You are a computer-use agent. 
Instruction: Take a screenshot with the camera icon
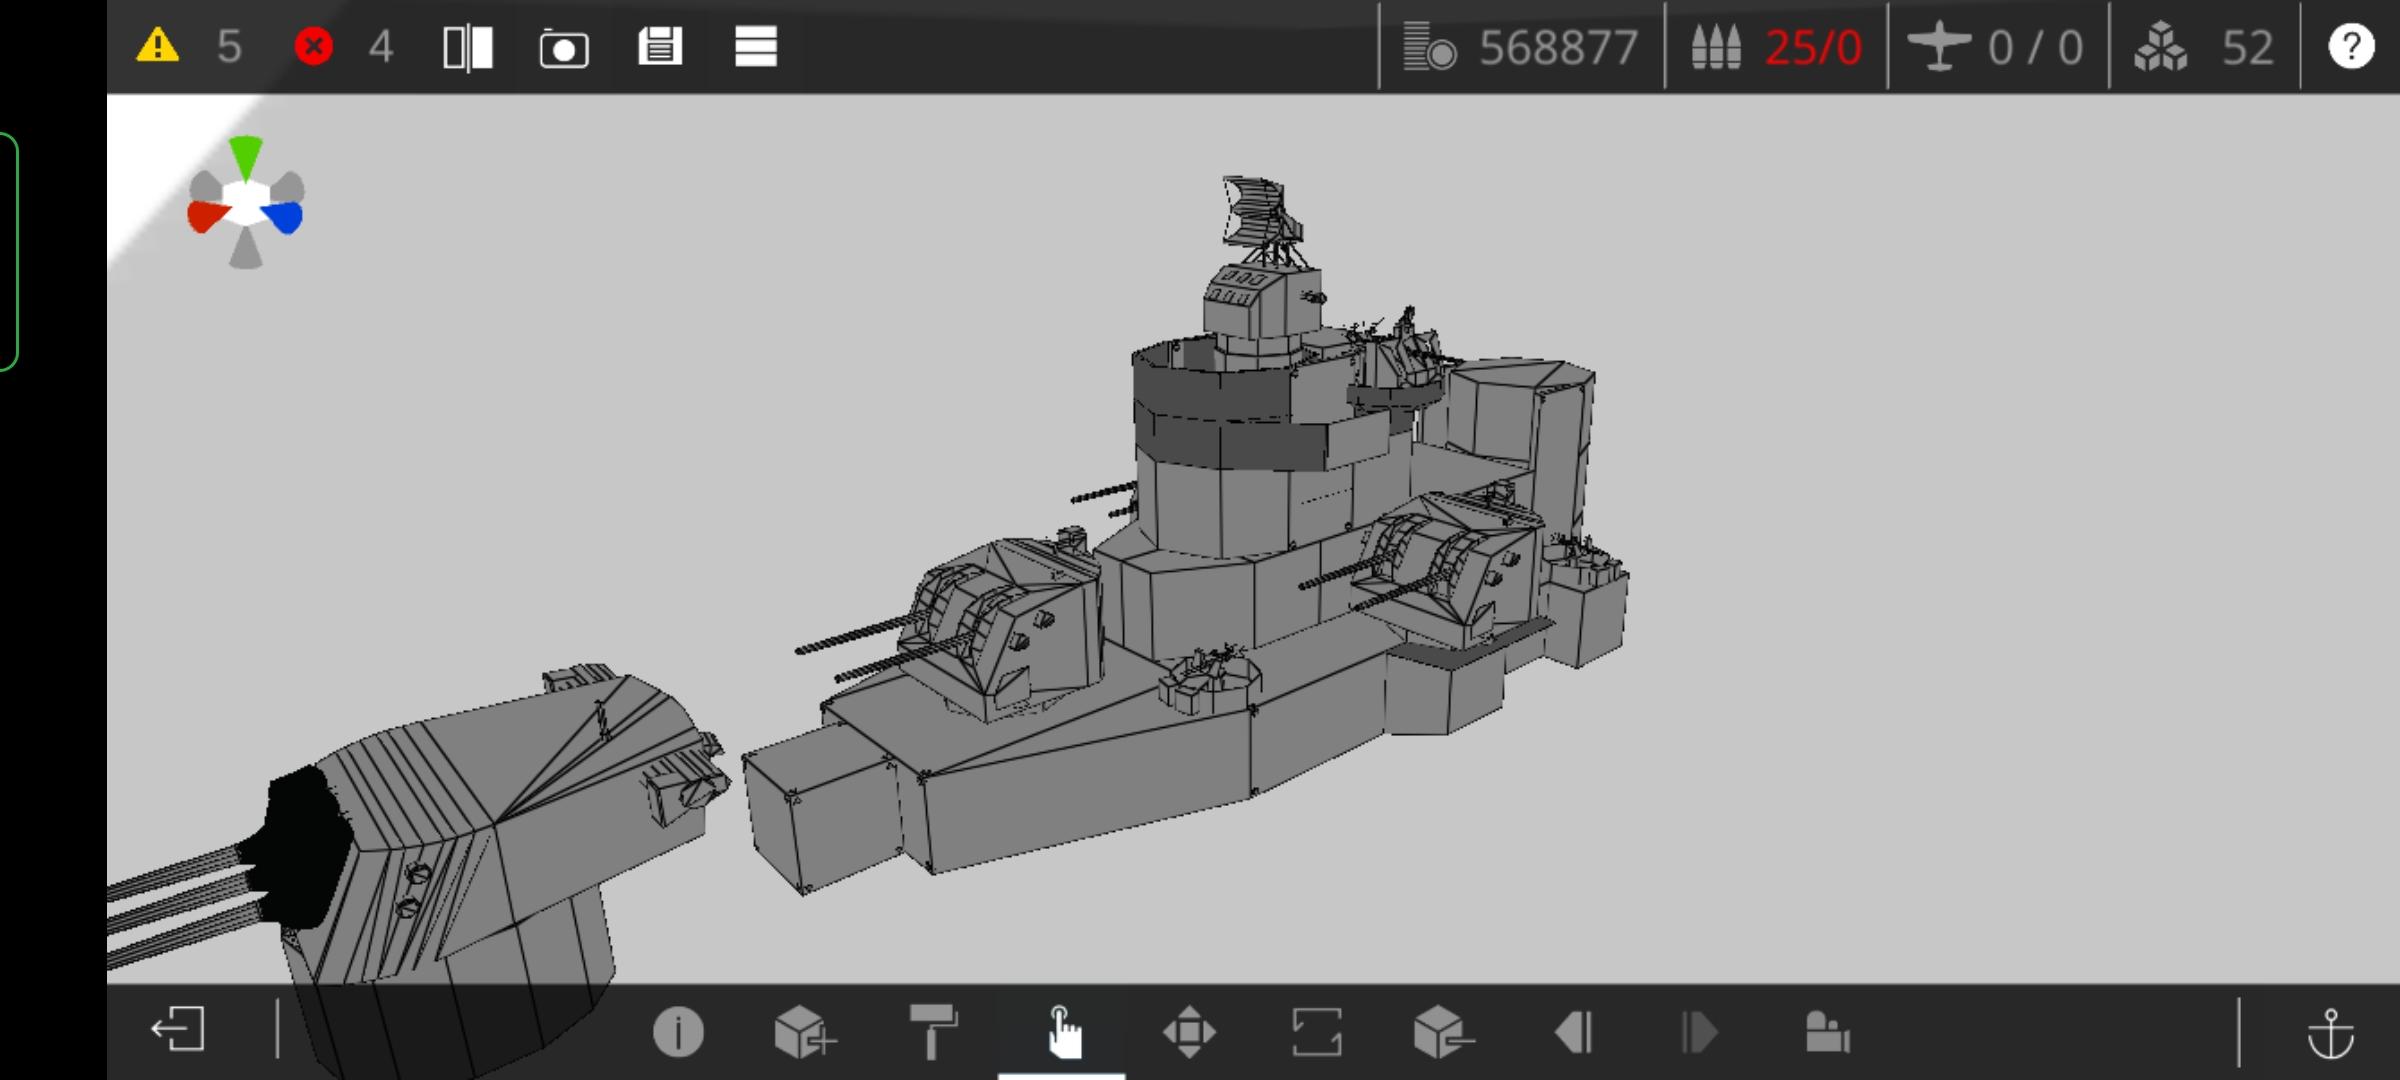coord(564,48)
